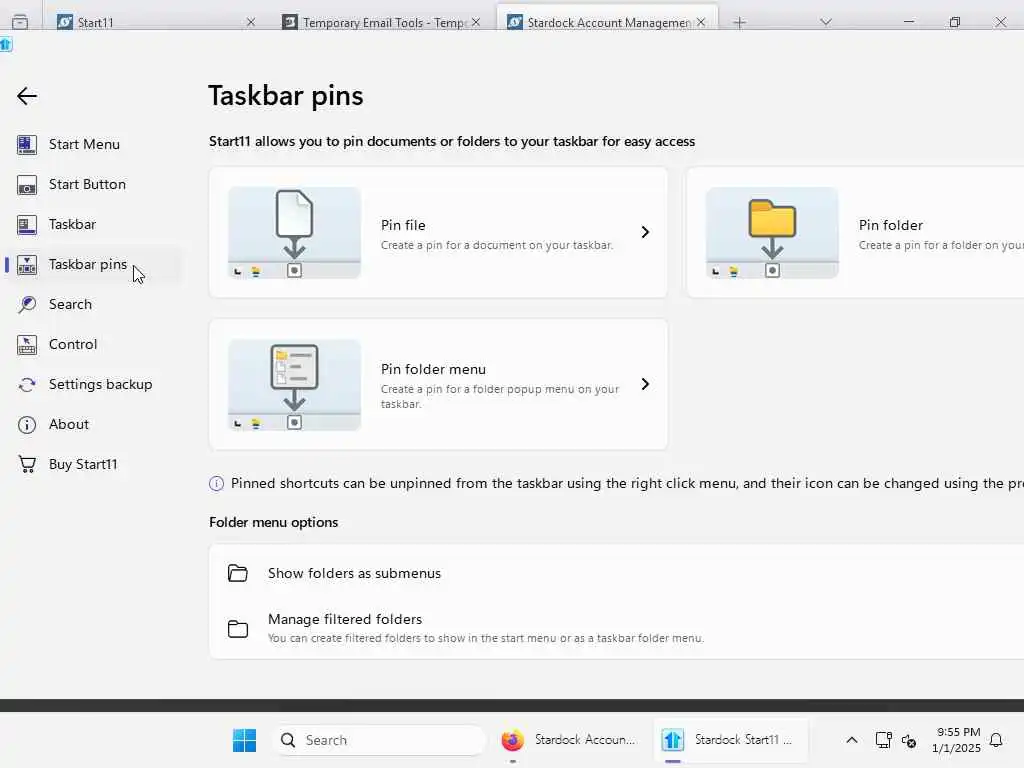Click the Show folders as submenus folder icon
Image resolution: width=1024 pixels, height=768 pixels.
238,573
